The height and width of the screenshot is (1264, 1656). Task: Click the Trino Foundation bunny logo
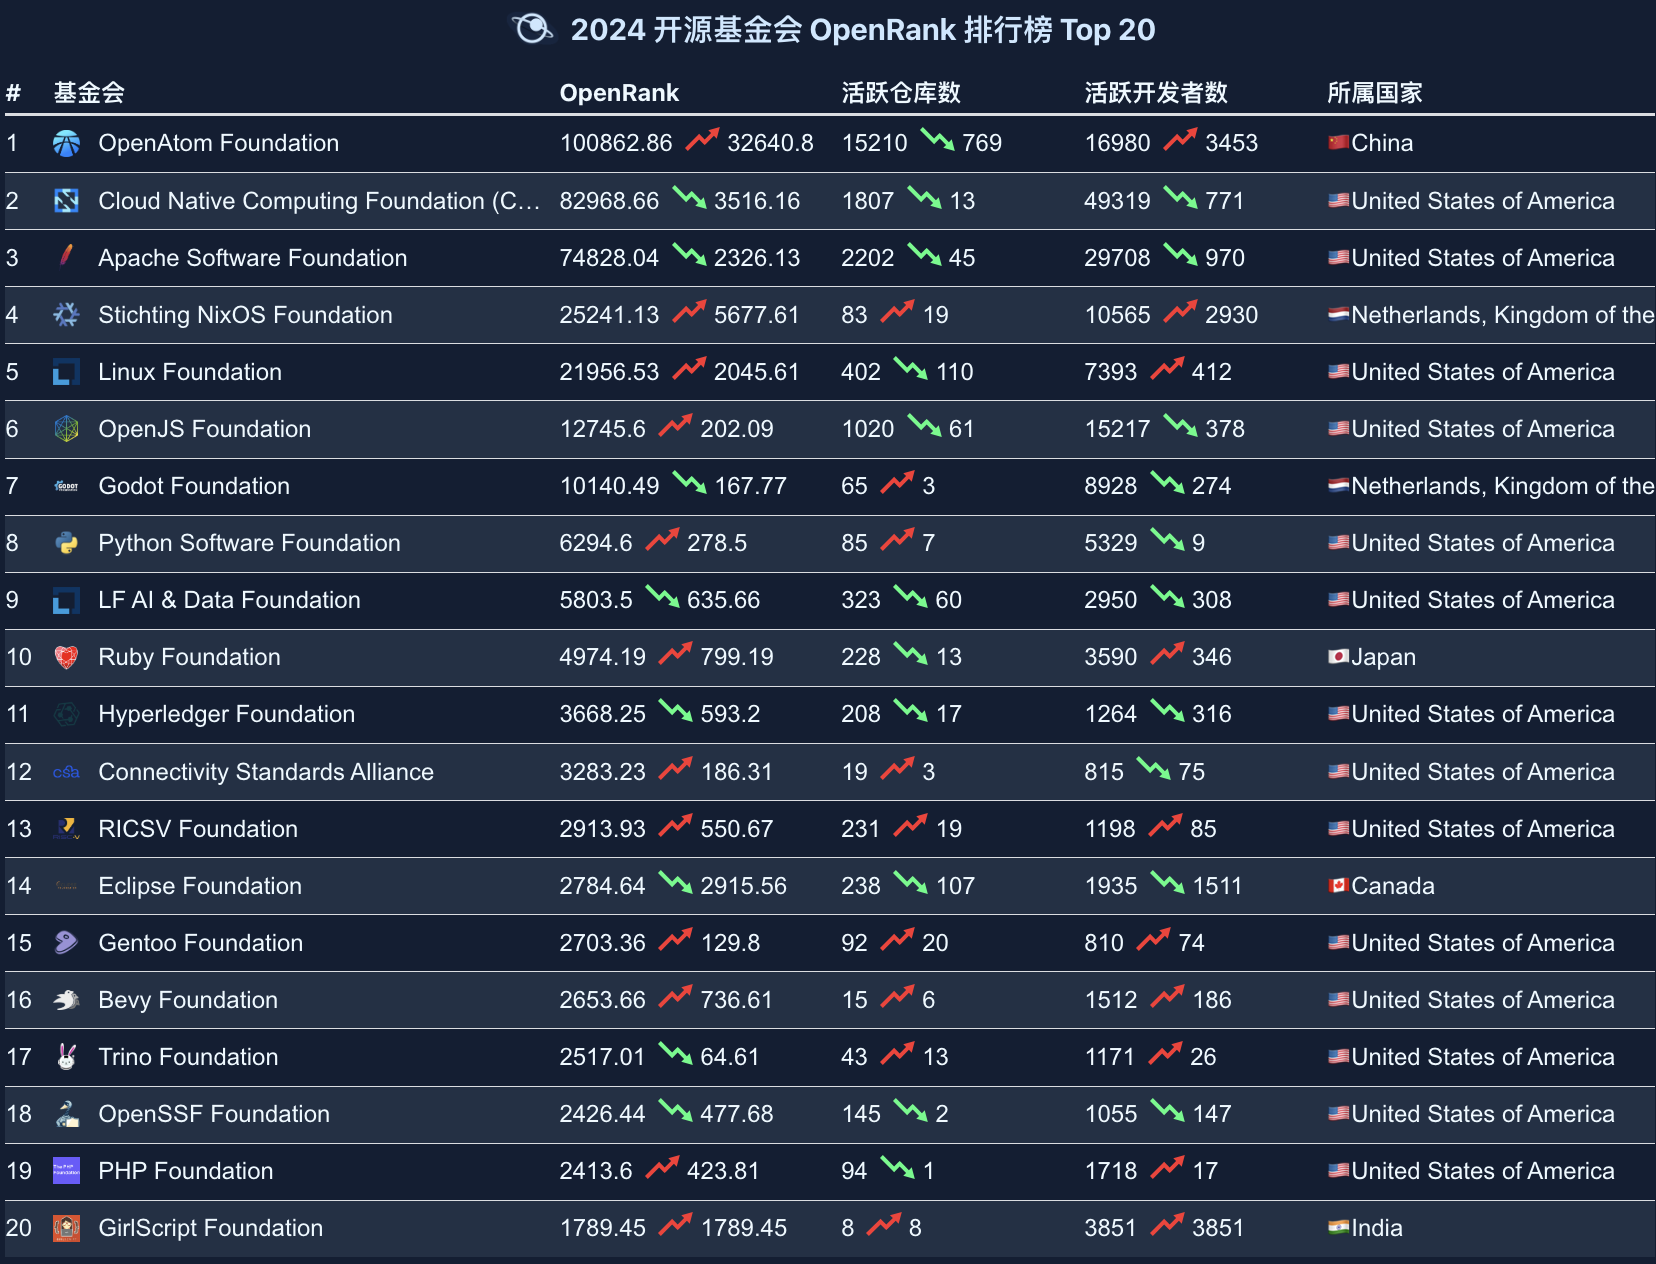(66, 1057)
